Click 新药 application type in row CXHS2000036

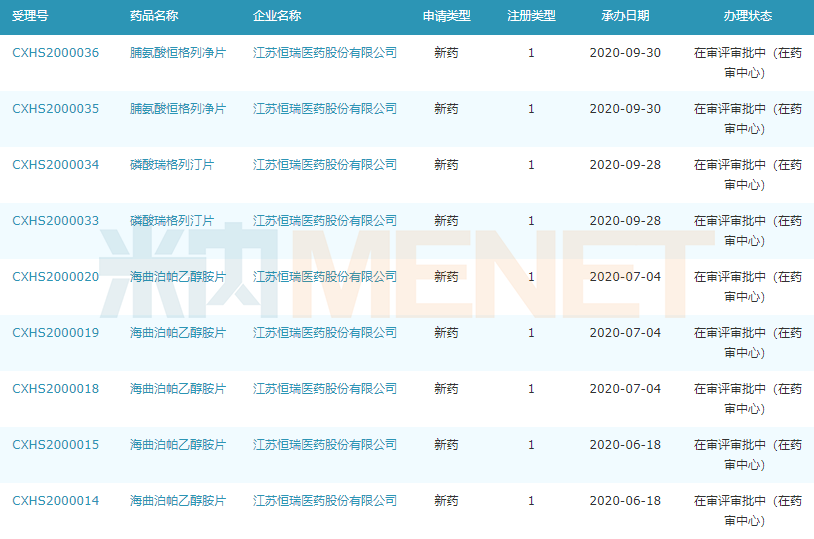(x=446, y=52)
